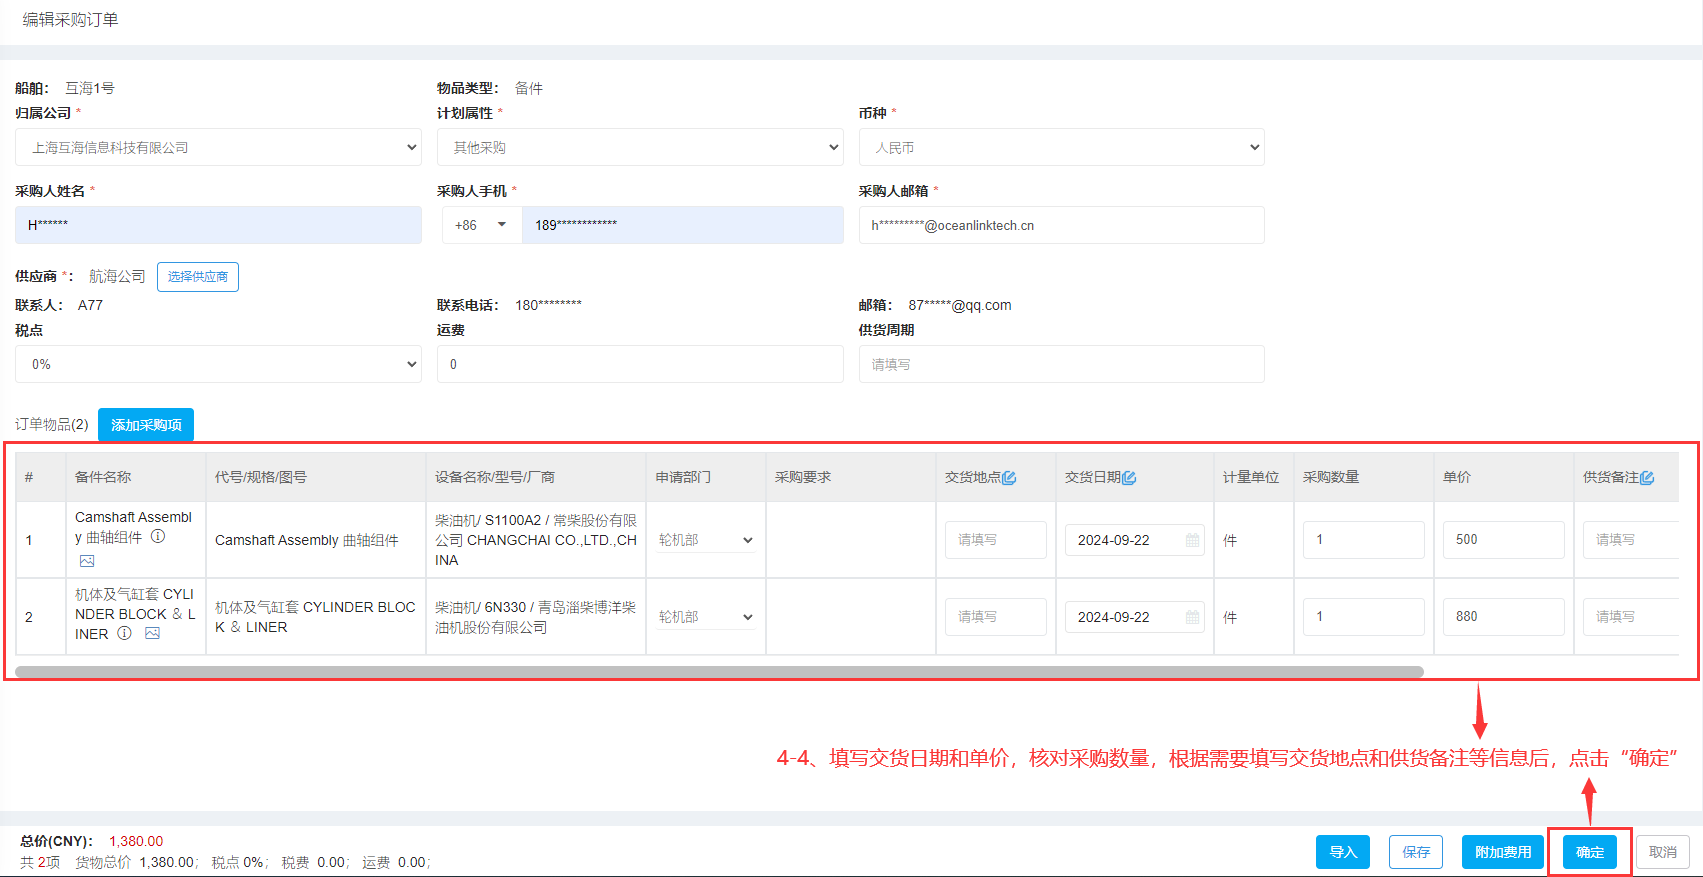Click total price value 1,380.00

pos(136,841)
